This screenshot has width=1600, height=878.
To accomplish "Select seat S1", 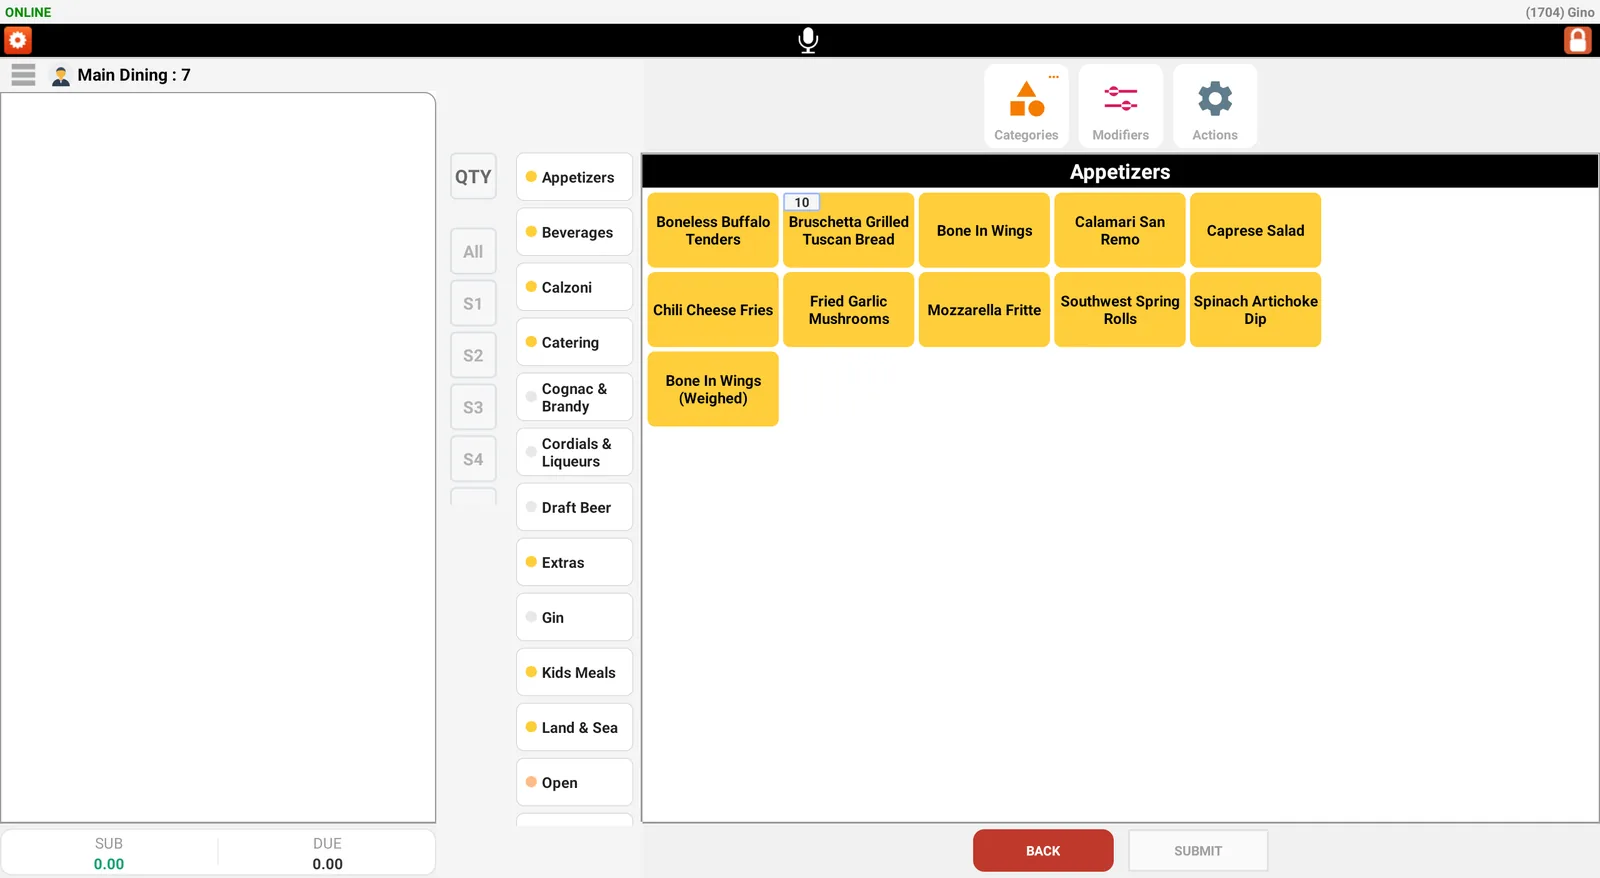I will point(473,304).
